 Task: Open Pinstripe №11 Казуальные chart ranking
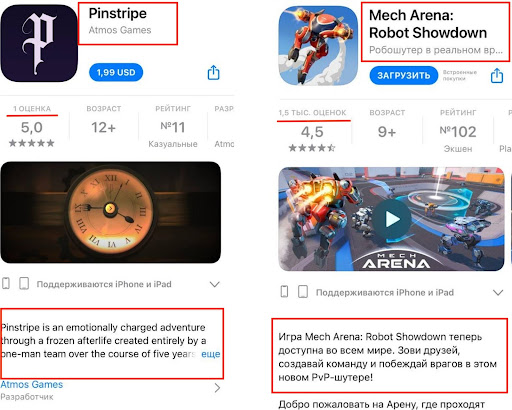173,127
